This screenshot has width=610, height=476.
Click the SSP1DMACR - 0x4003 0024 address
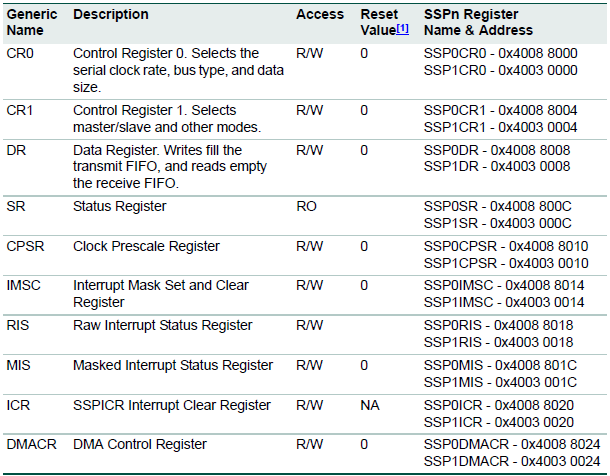pyautogui.click(x=512, y=461)
